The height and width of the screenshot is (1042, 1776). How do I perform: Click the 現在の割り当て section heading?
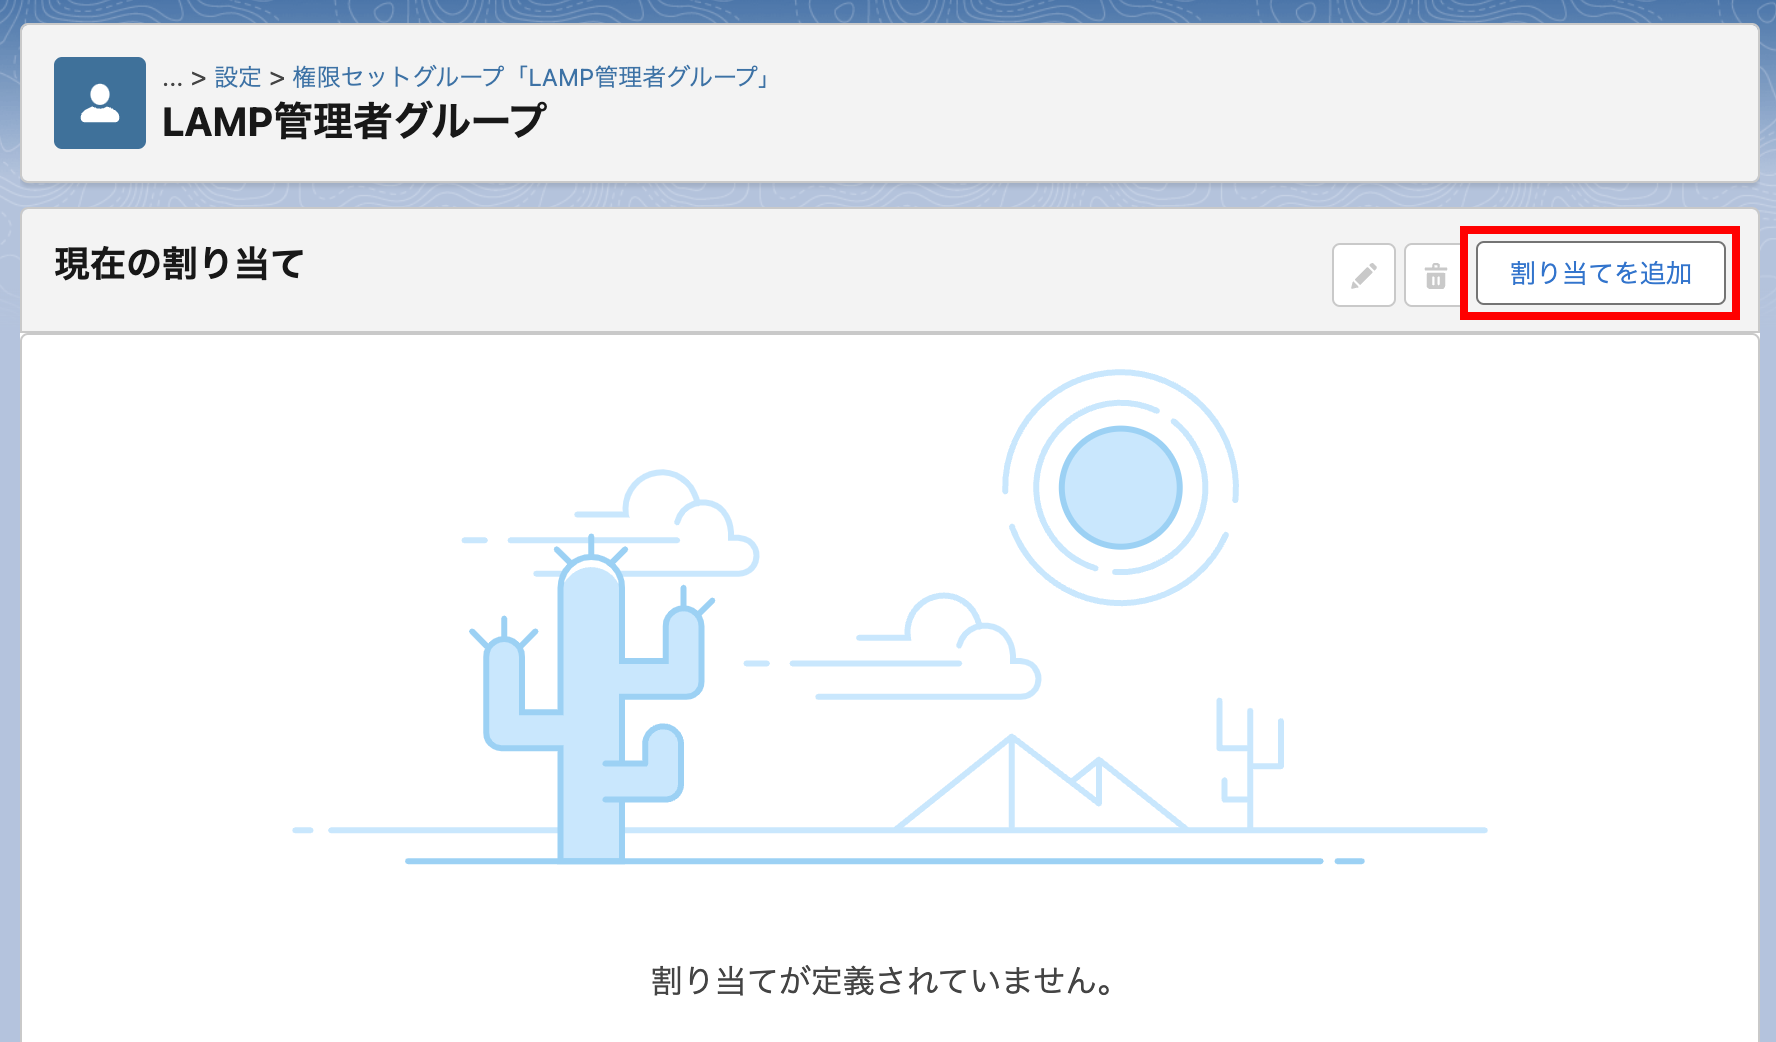click(x=179, y=264)
